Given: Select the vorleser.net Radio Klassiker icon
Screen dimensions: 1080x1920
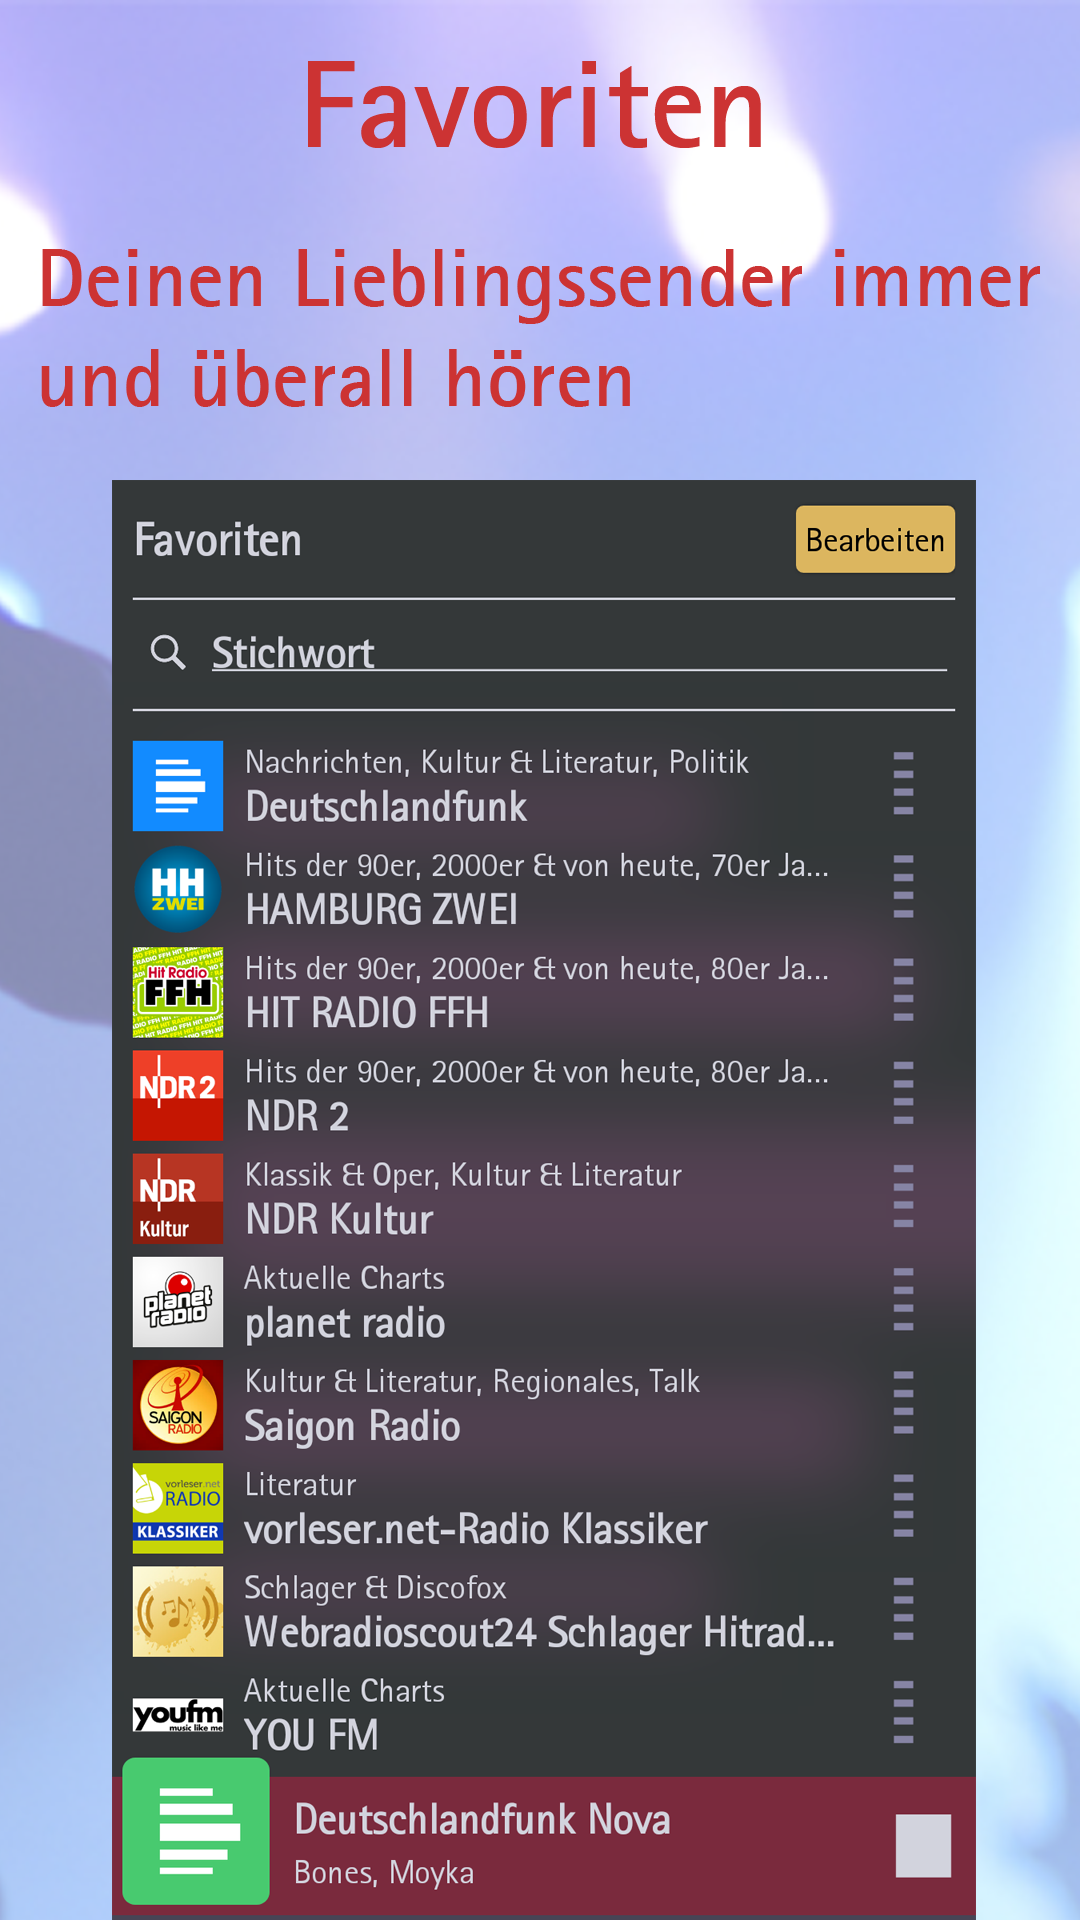Looking at the screenshot, I should tap(178, 1508).
